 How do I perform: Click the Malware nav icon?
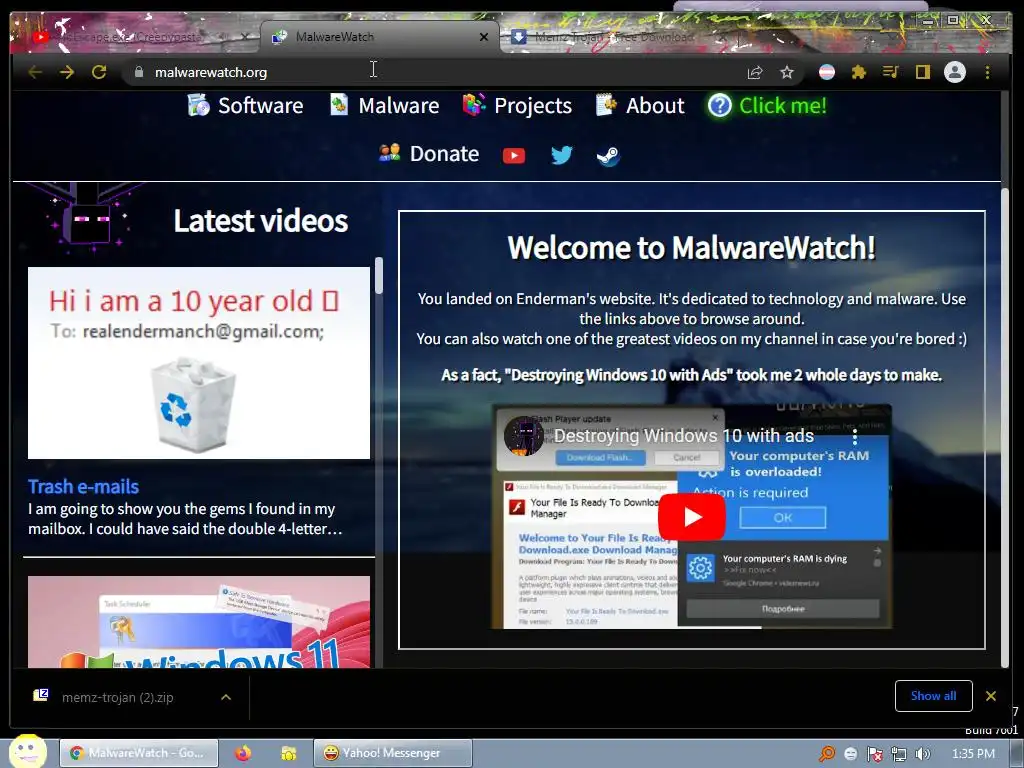pos(339,104)
